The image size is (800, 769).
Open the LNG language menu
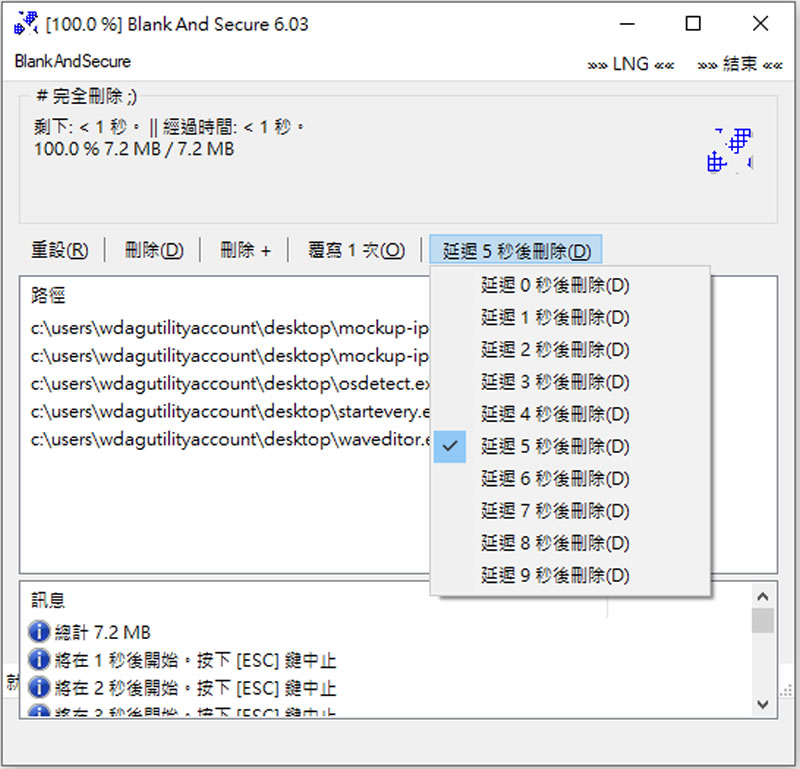point(631,64)
